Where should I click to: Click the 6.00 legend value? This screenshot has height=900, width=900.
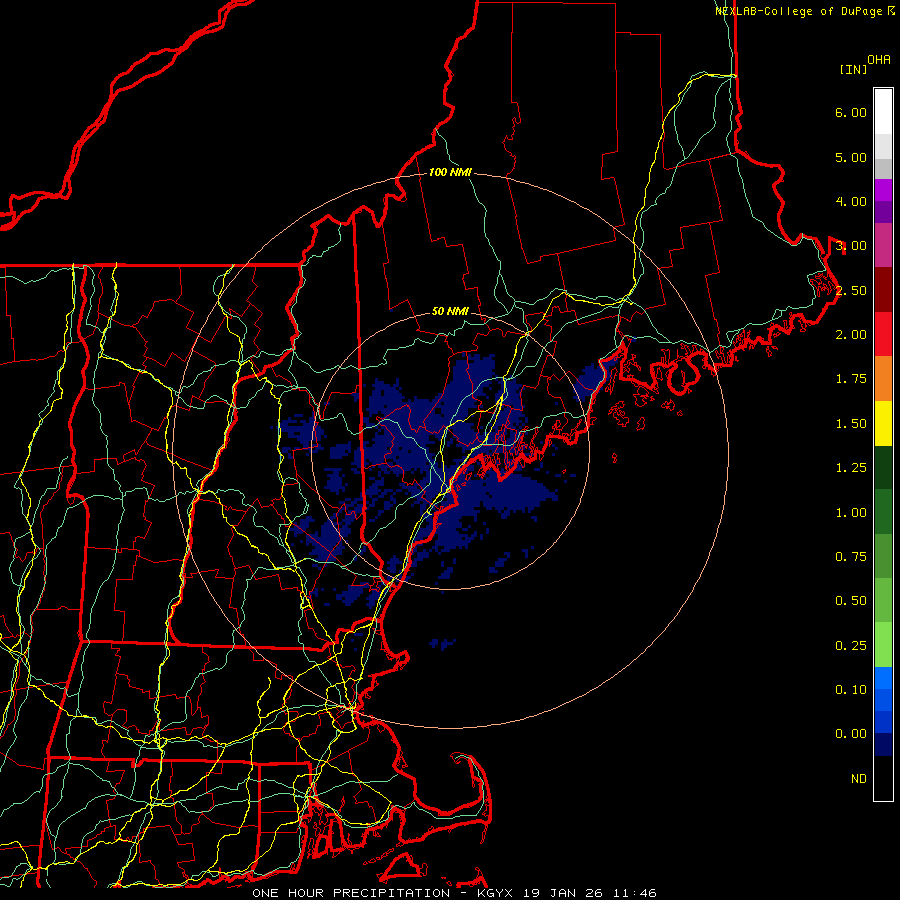pos(851,112)
